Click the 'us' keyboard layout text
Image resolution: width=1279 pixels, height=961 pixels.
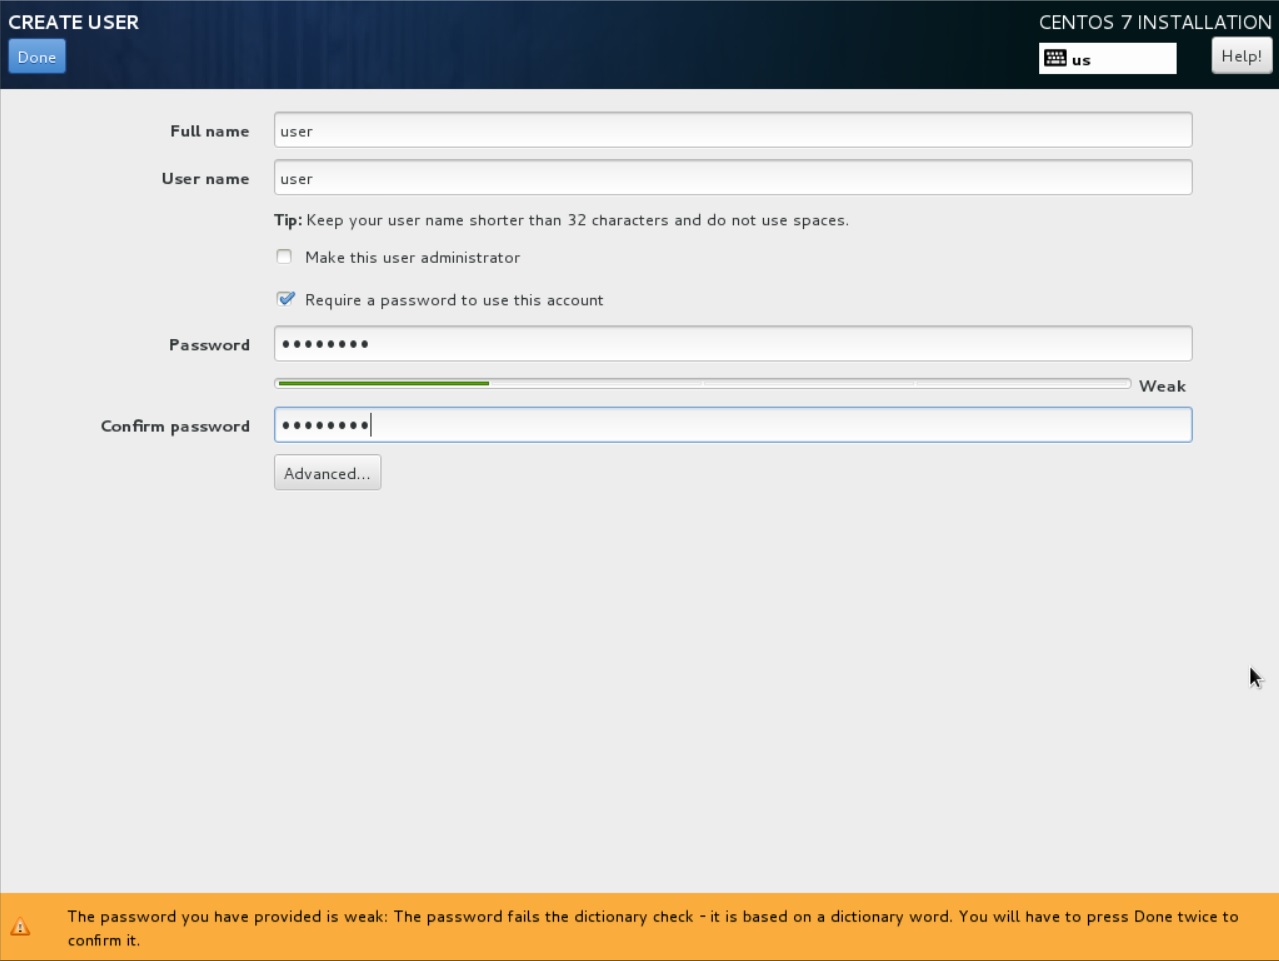click(1081, 60)
